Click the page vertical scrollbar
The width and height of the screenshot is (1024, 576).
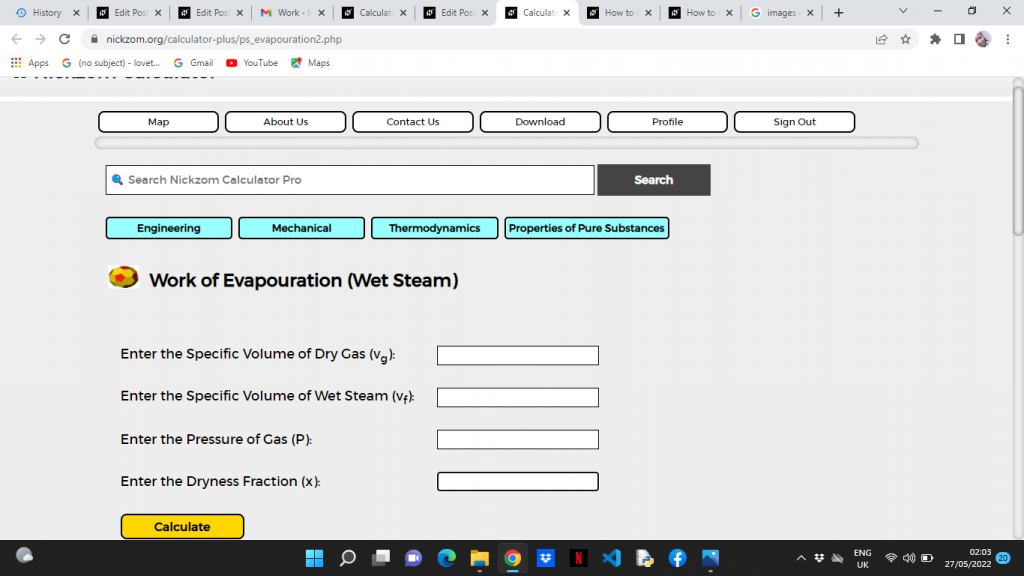[x=1018, y=160]
